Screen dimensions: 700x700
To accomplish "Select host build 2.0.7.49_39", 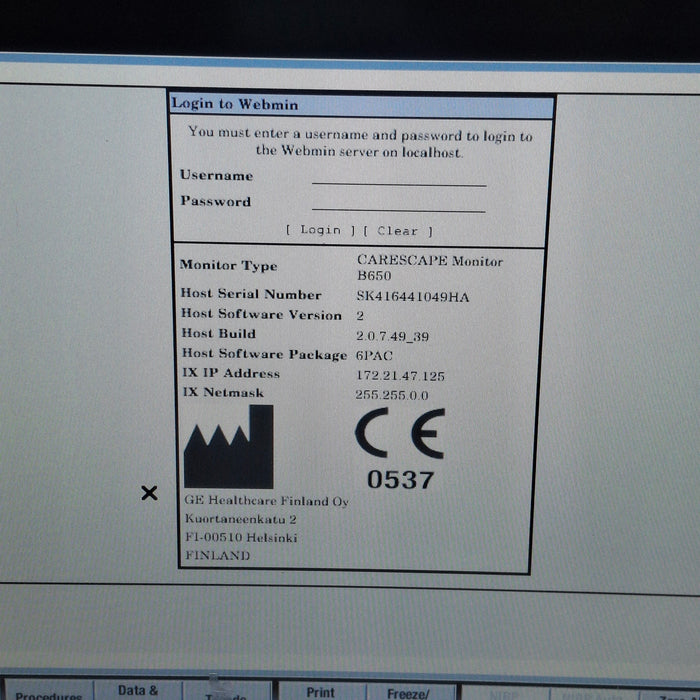I will click(x=392, y=336).
